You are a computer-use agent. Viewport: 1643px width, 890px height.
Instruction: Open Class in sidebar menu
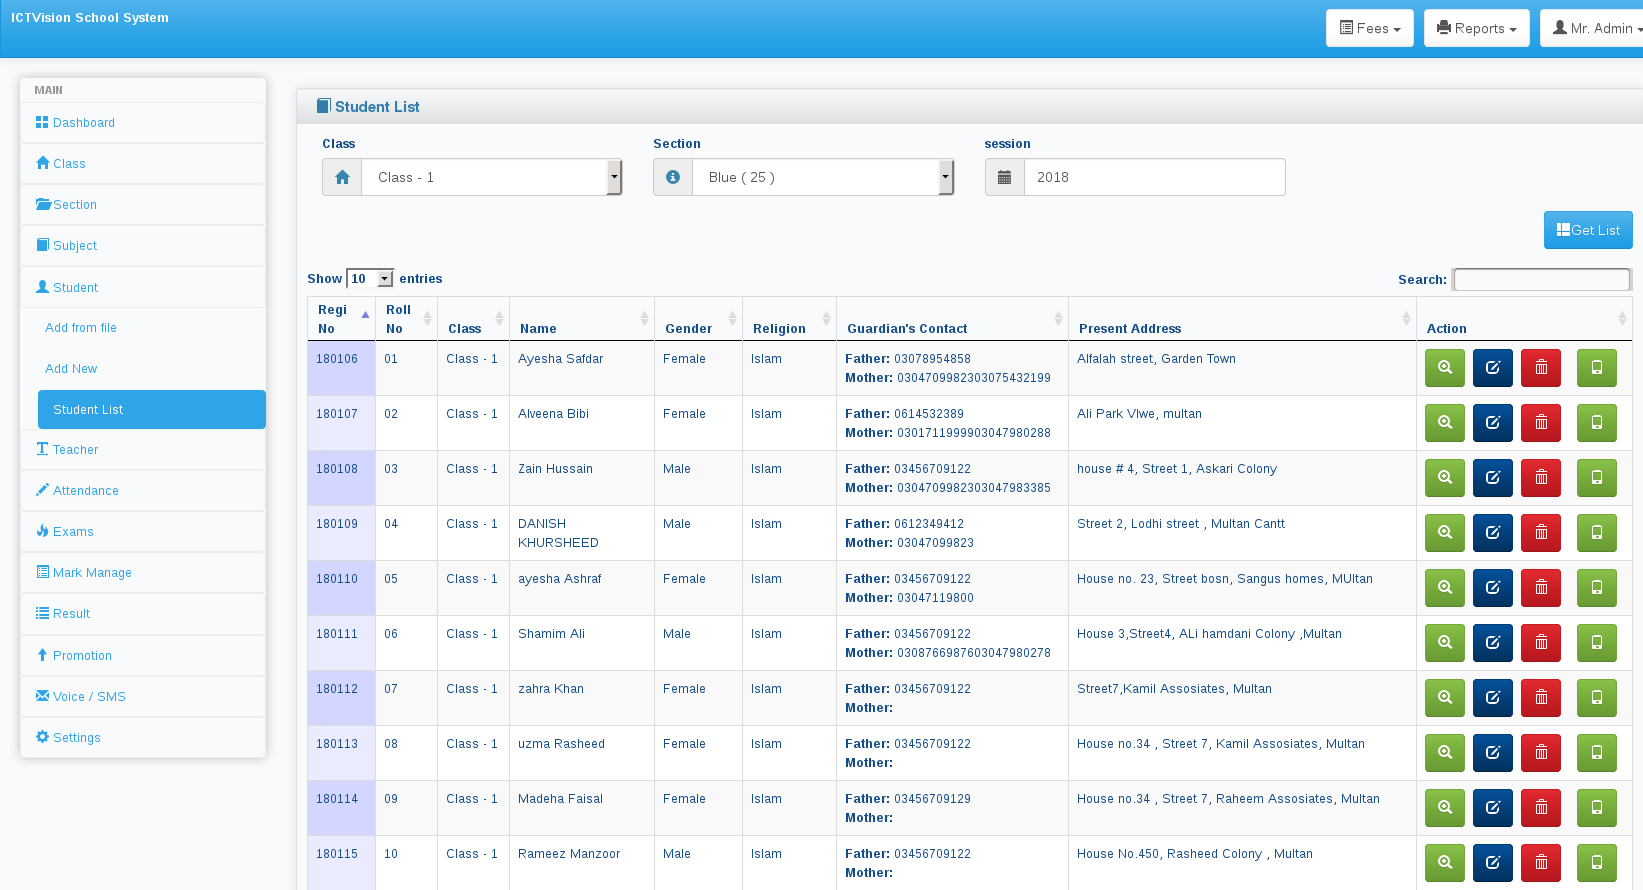[x=143, y=164]
